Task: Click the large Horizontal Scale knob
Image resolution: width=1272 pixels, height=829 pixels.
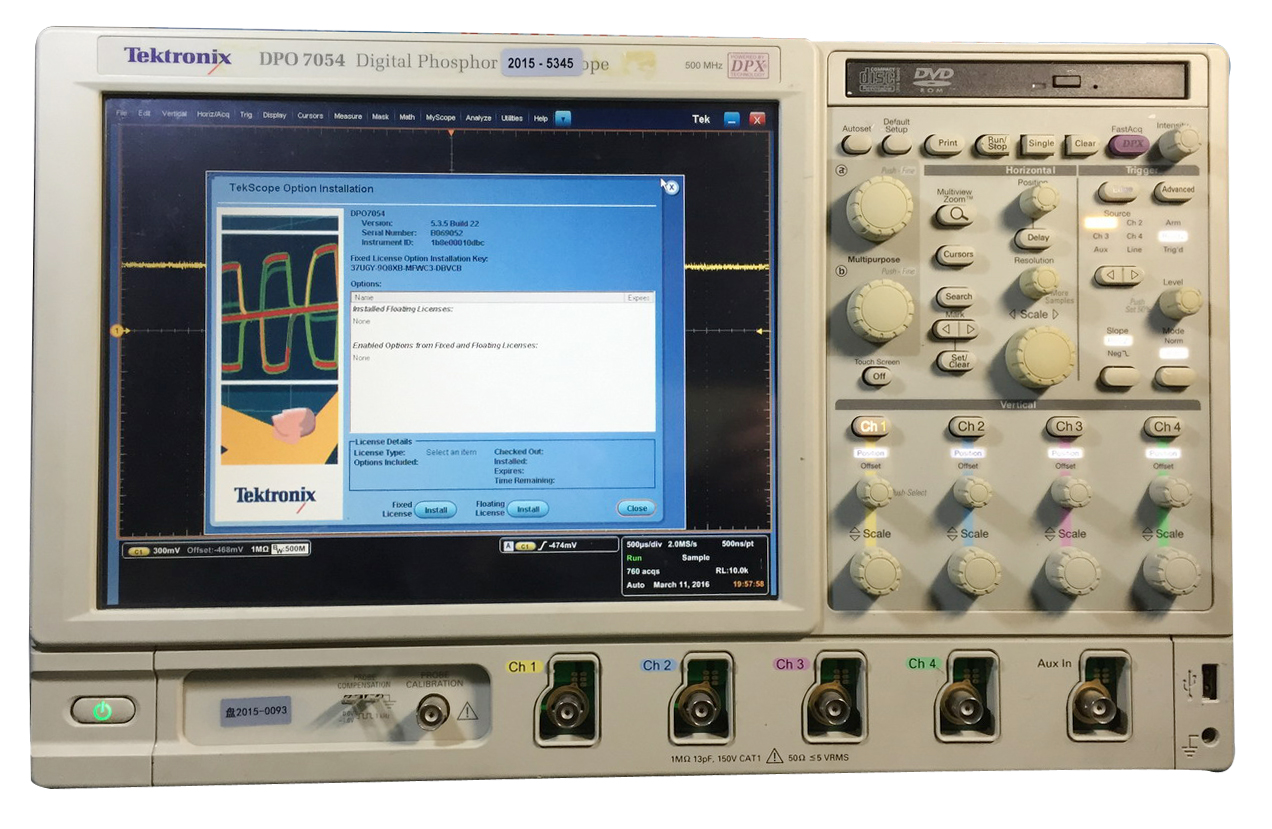Action: point(1040,357)
